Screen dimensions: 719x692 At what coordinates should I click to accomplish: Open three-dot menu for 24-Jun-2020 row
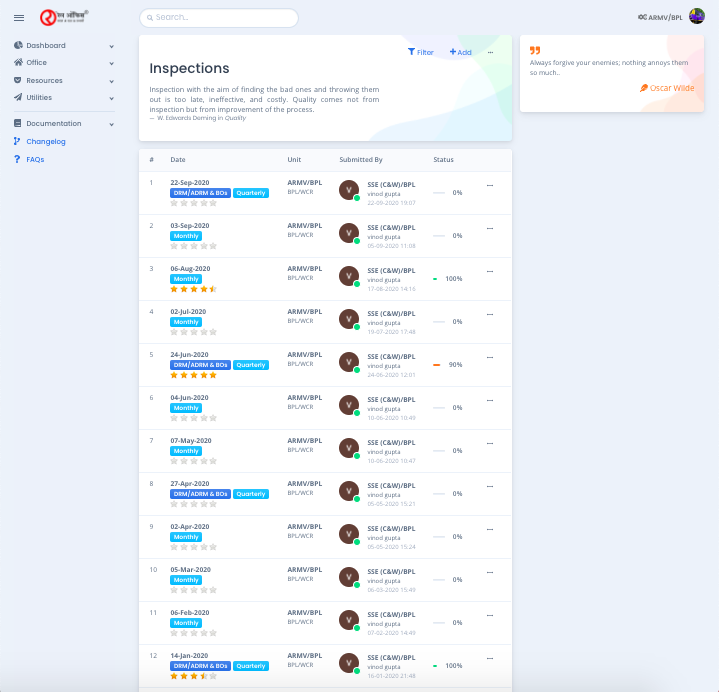click(x=489, y=357)
